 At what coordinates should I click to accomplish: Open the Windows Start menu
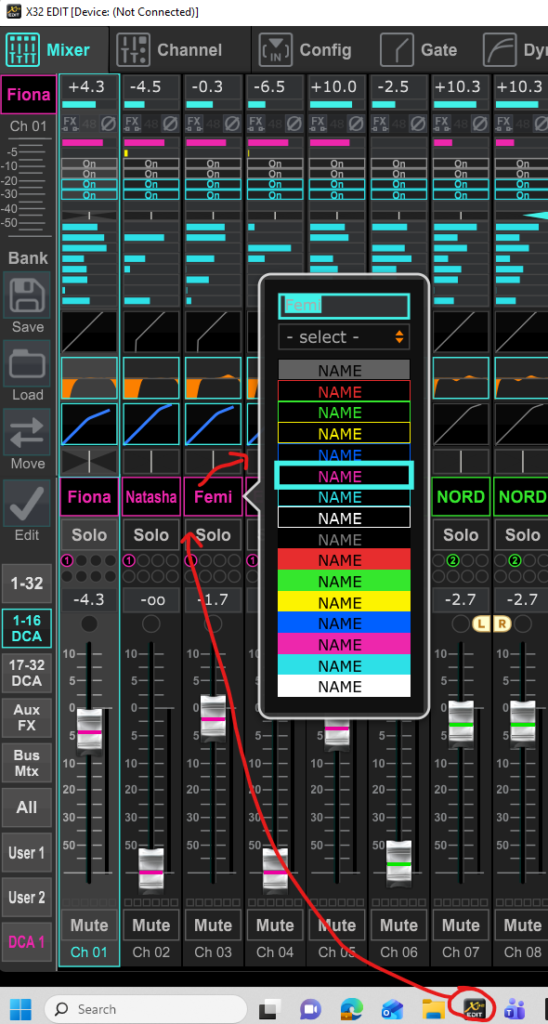(x=20, y=1008)
